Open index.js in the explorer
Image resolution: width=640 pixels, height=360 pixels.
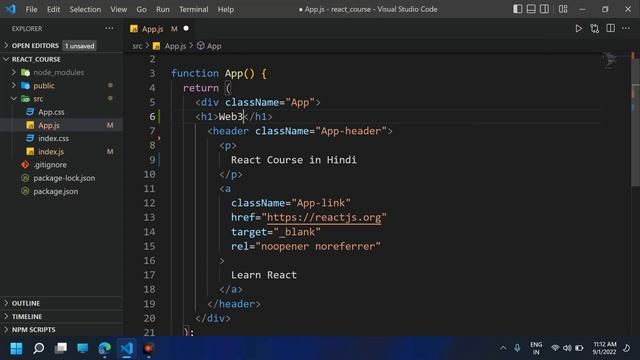coord(51,151)
